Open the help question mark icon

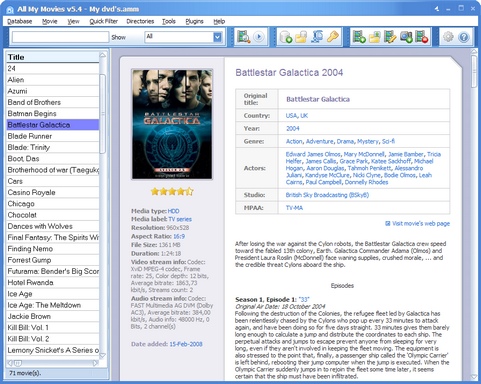click(464, 37)
